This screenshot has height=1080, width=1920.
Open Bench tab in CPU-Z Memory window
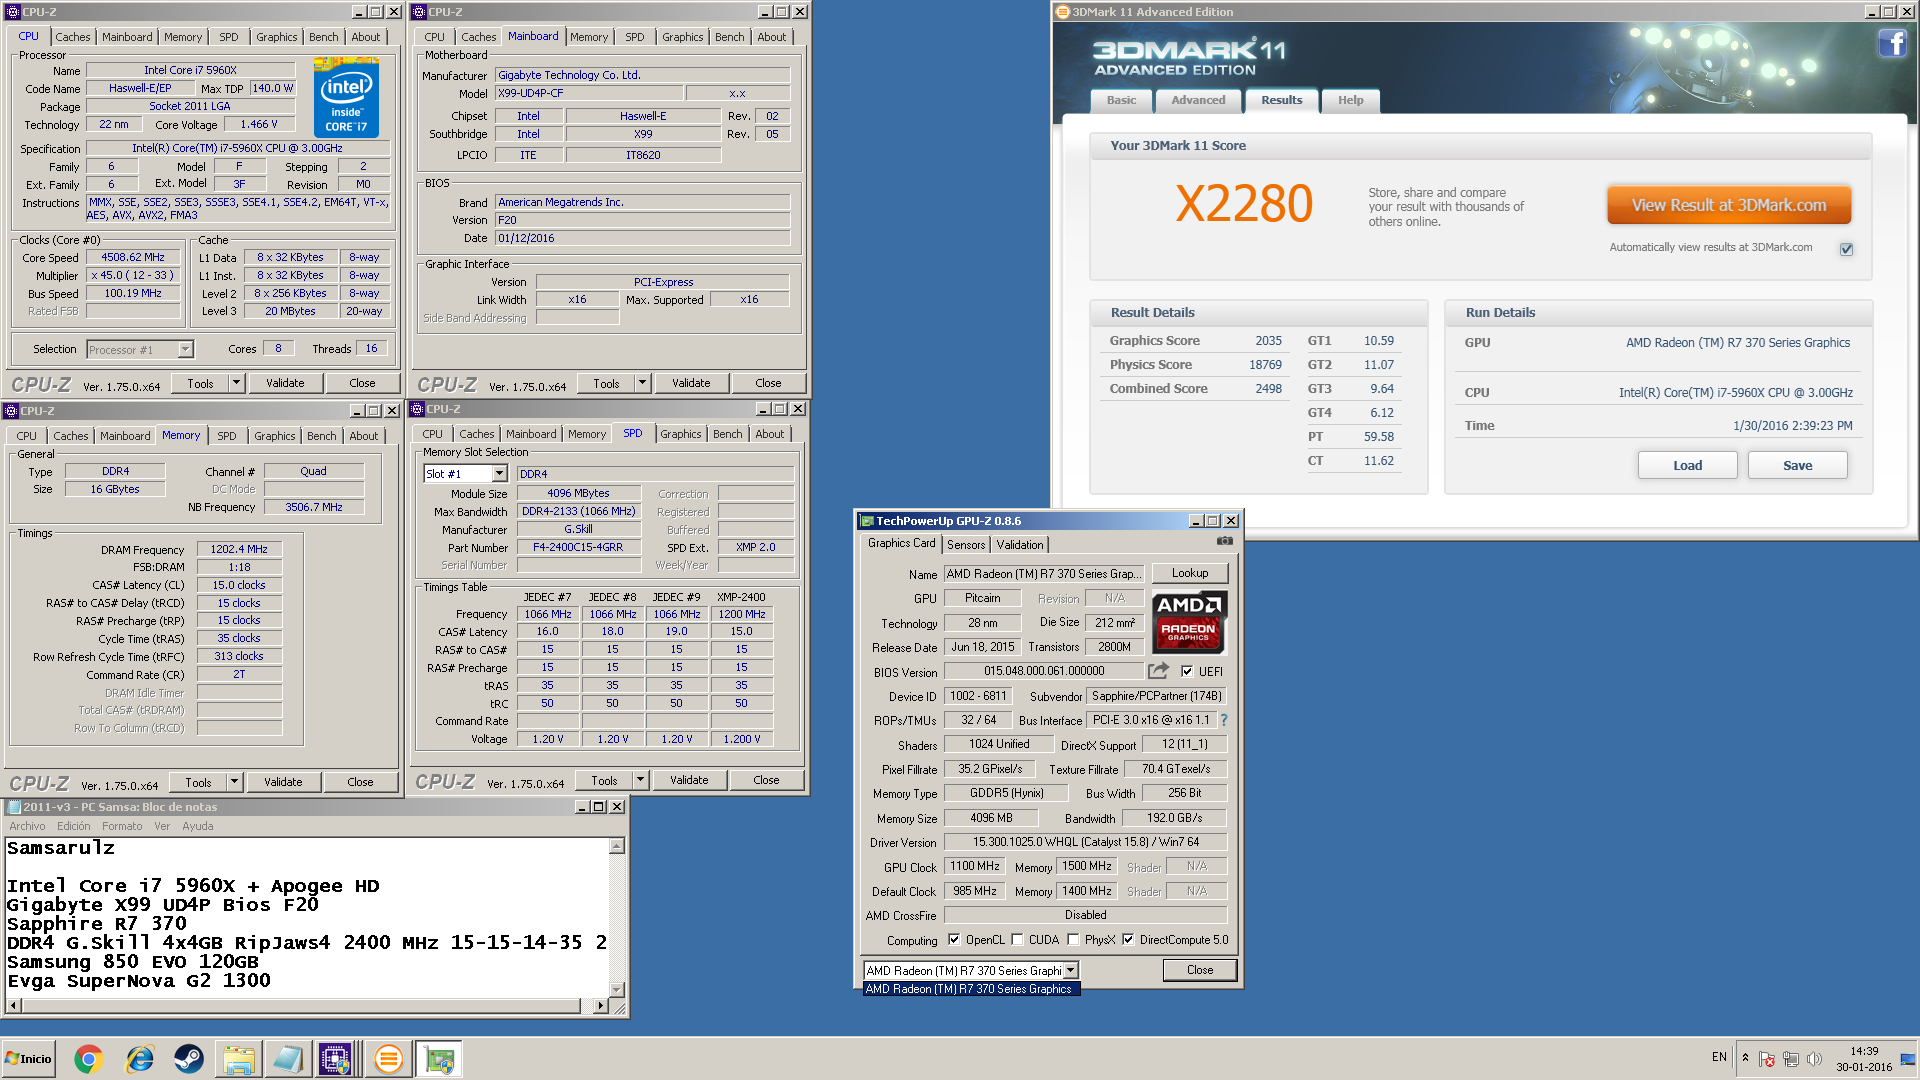tap(321, 436)
